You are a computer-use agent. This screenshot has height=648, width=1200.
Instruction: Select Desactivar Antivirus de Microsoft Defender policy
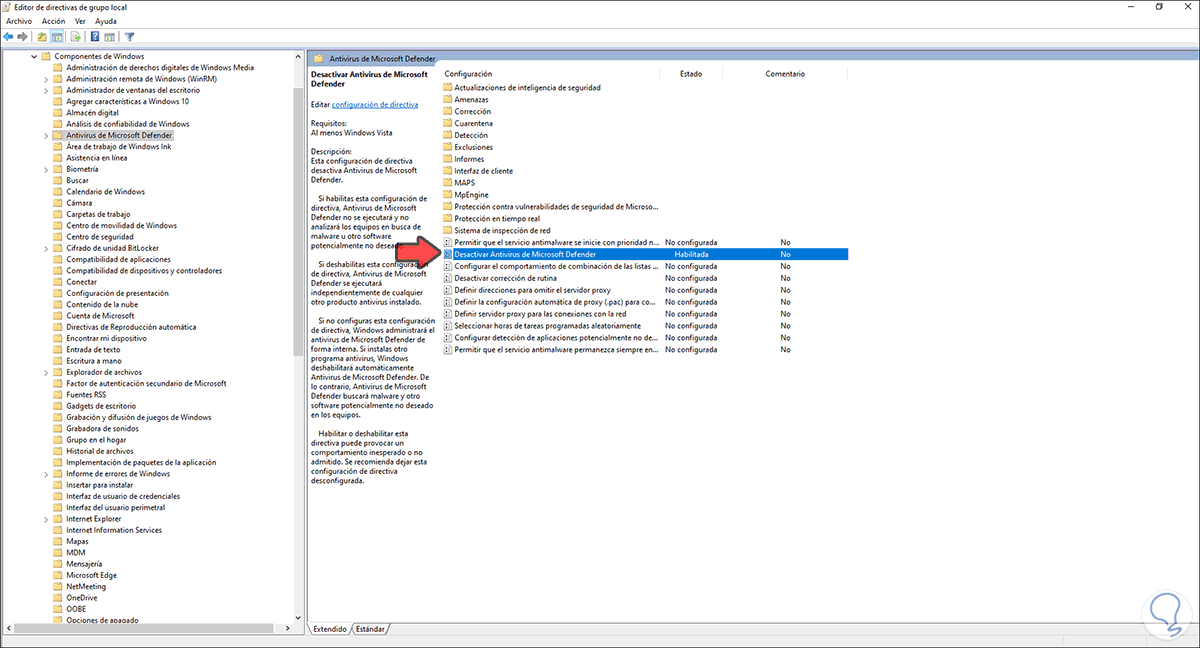(x=645, y=254)
